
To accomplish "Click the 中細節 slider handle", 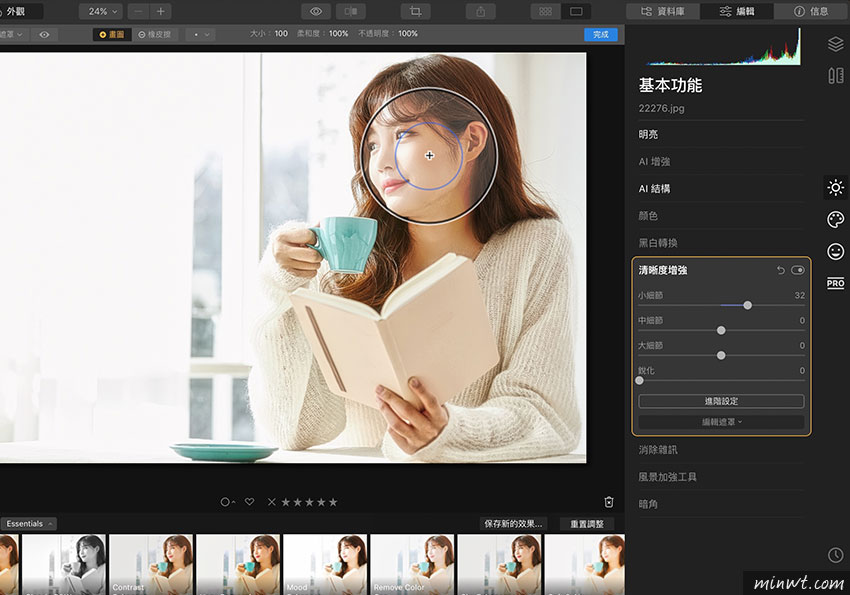I will coord(721,330).
